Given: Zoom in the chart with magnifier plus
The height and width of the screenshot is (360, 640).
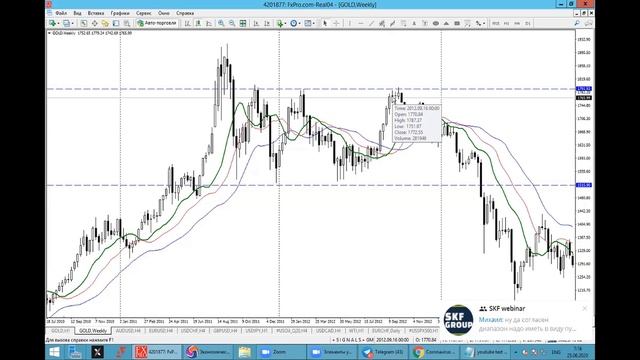Looking at the screenshot, I should coord(221,23).
